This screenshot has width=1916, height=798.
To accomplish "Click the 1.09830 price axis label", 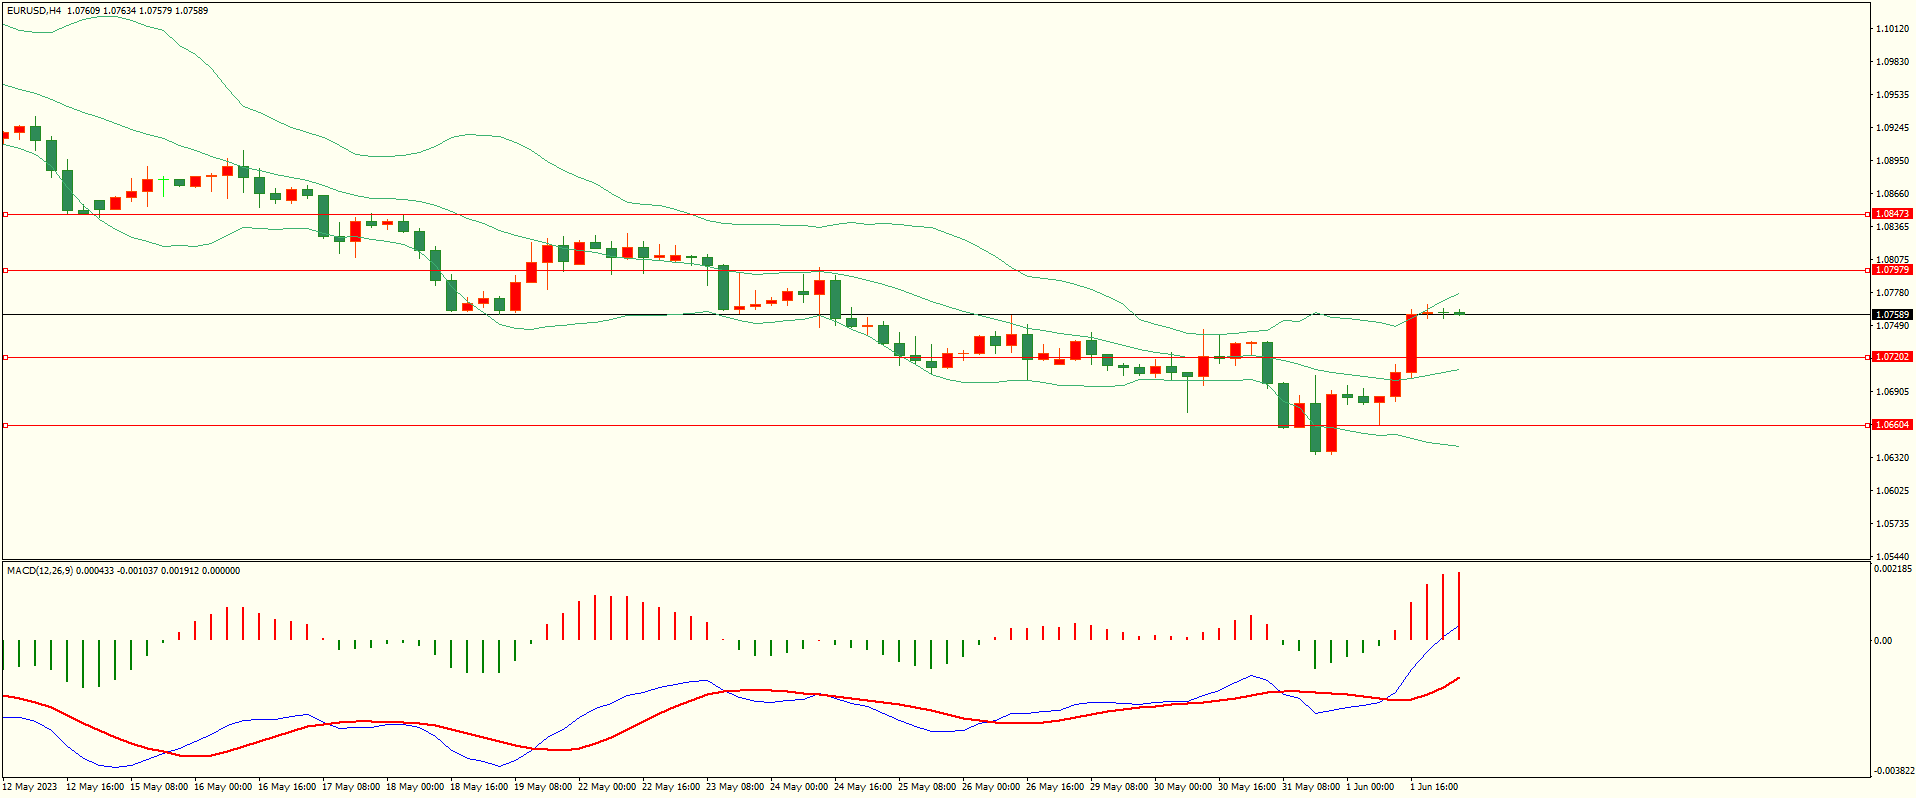I will [x=1892, y=62].
